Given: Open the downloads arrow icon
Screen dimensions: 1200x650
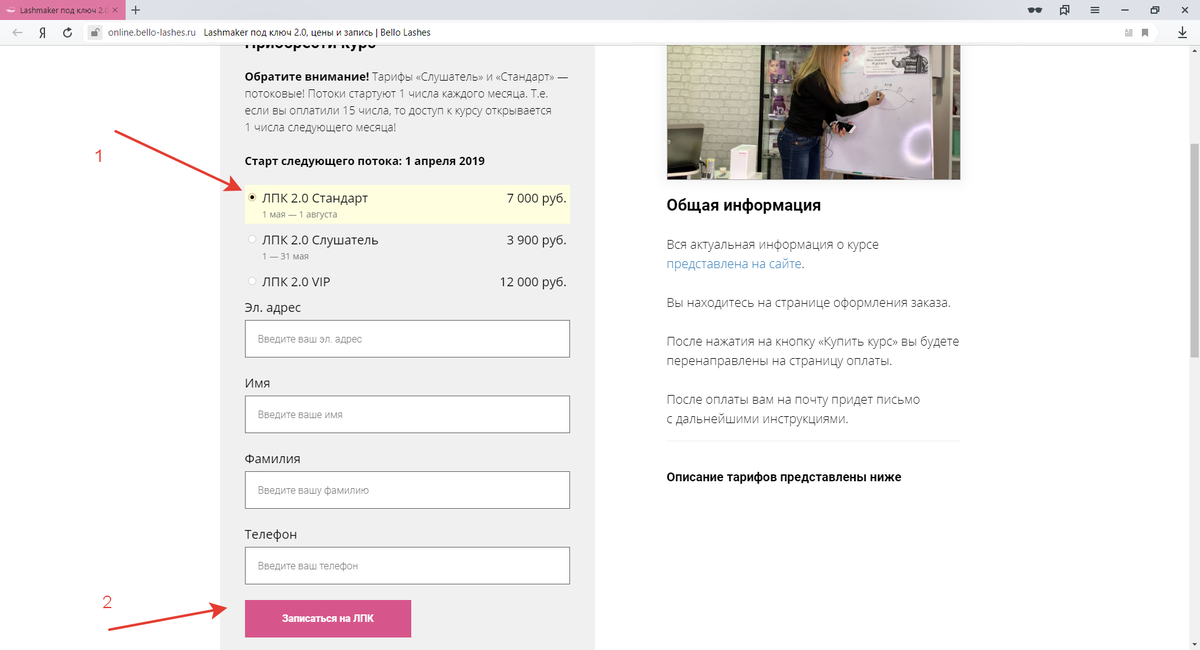Looking at the screenshot, I should (1182, 32).
